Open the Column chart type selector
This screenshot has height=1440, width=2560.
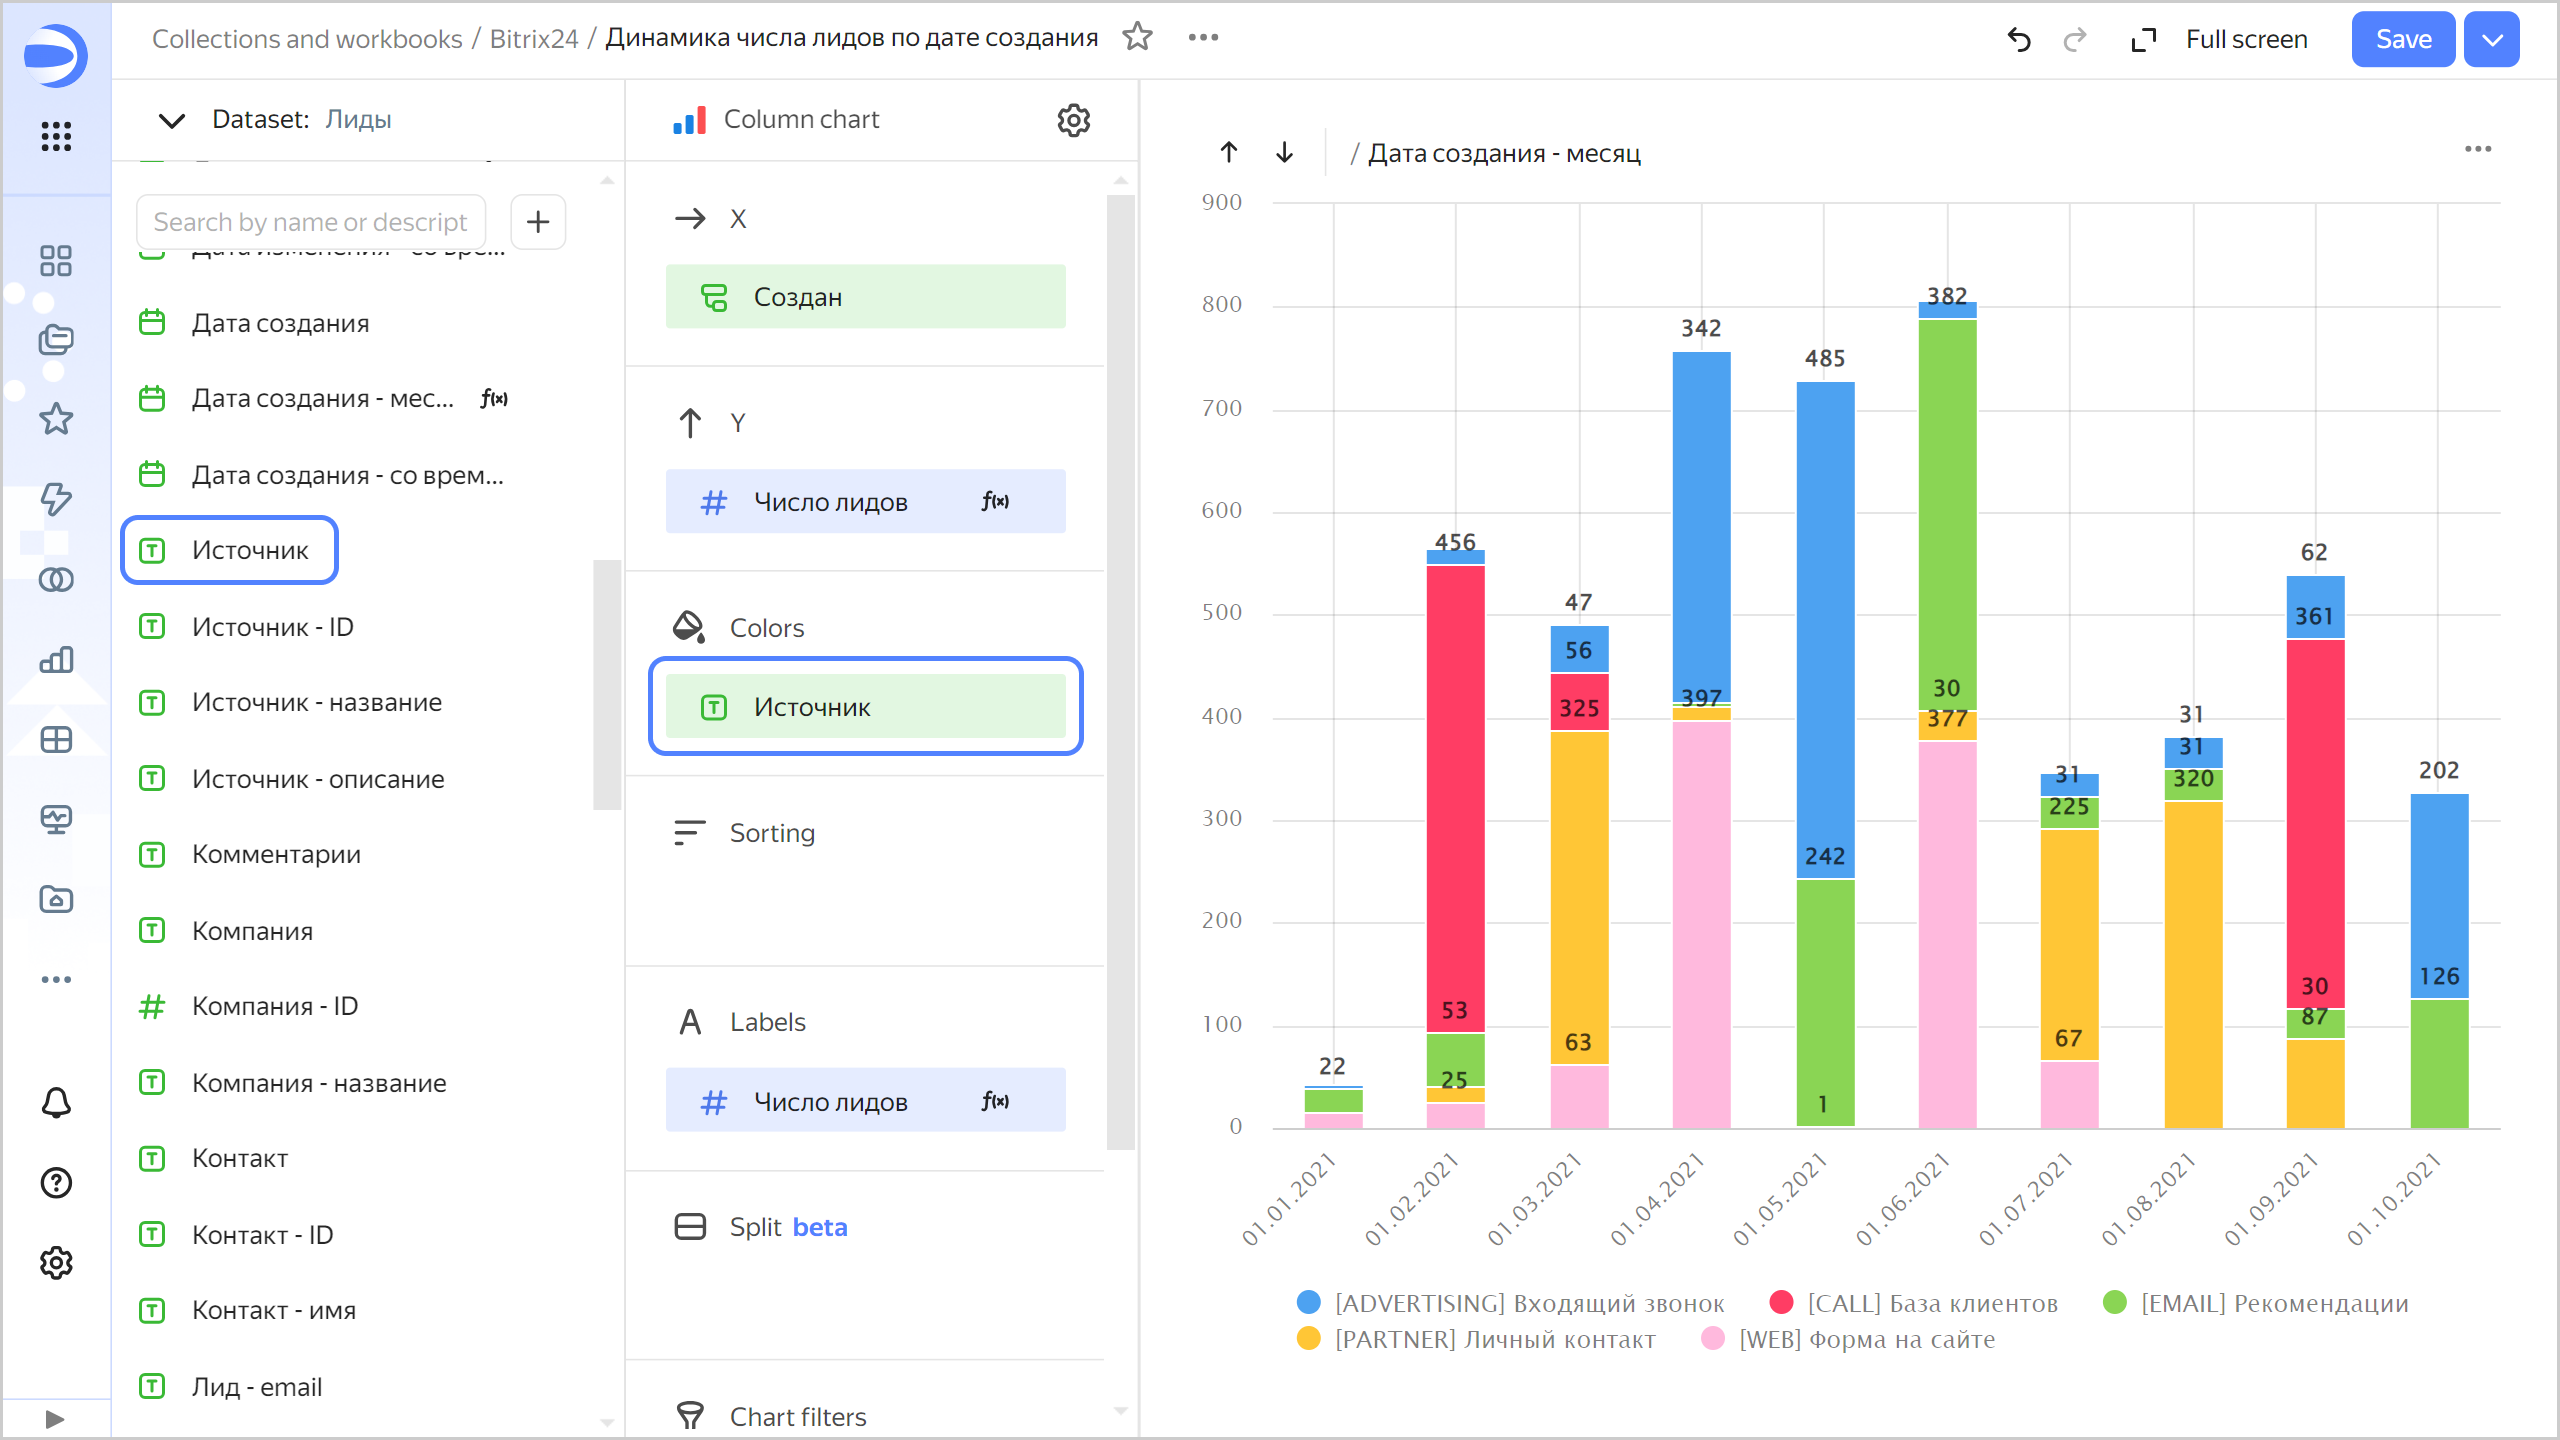click(800, 120)
